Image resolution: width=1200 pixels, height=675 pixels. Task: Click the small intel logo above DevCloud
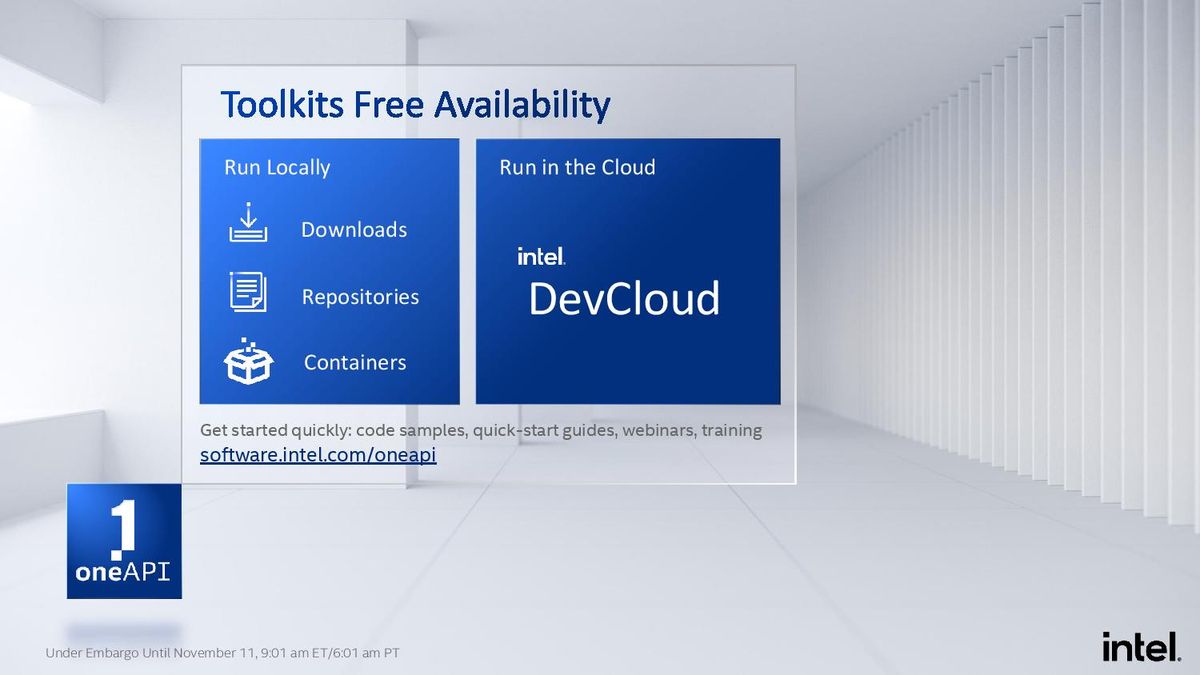(542, 256)
